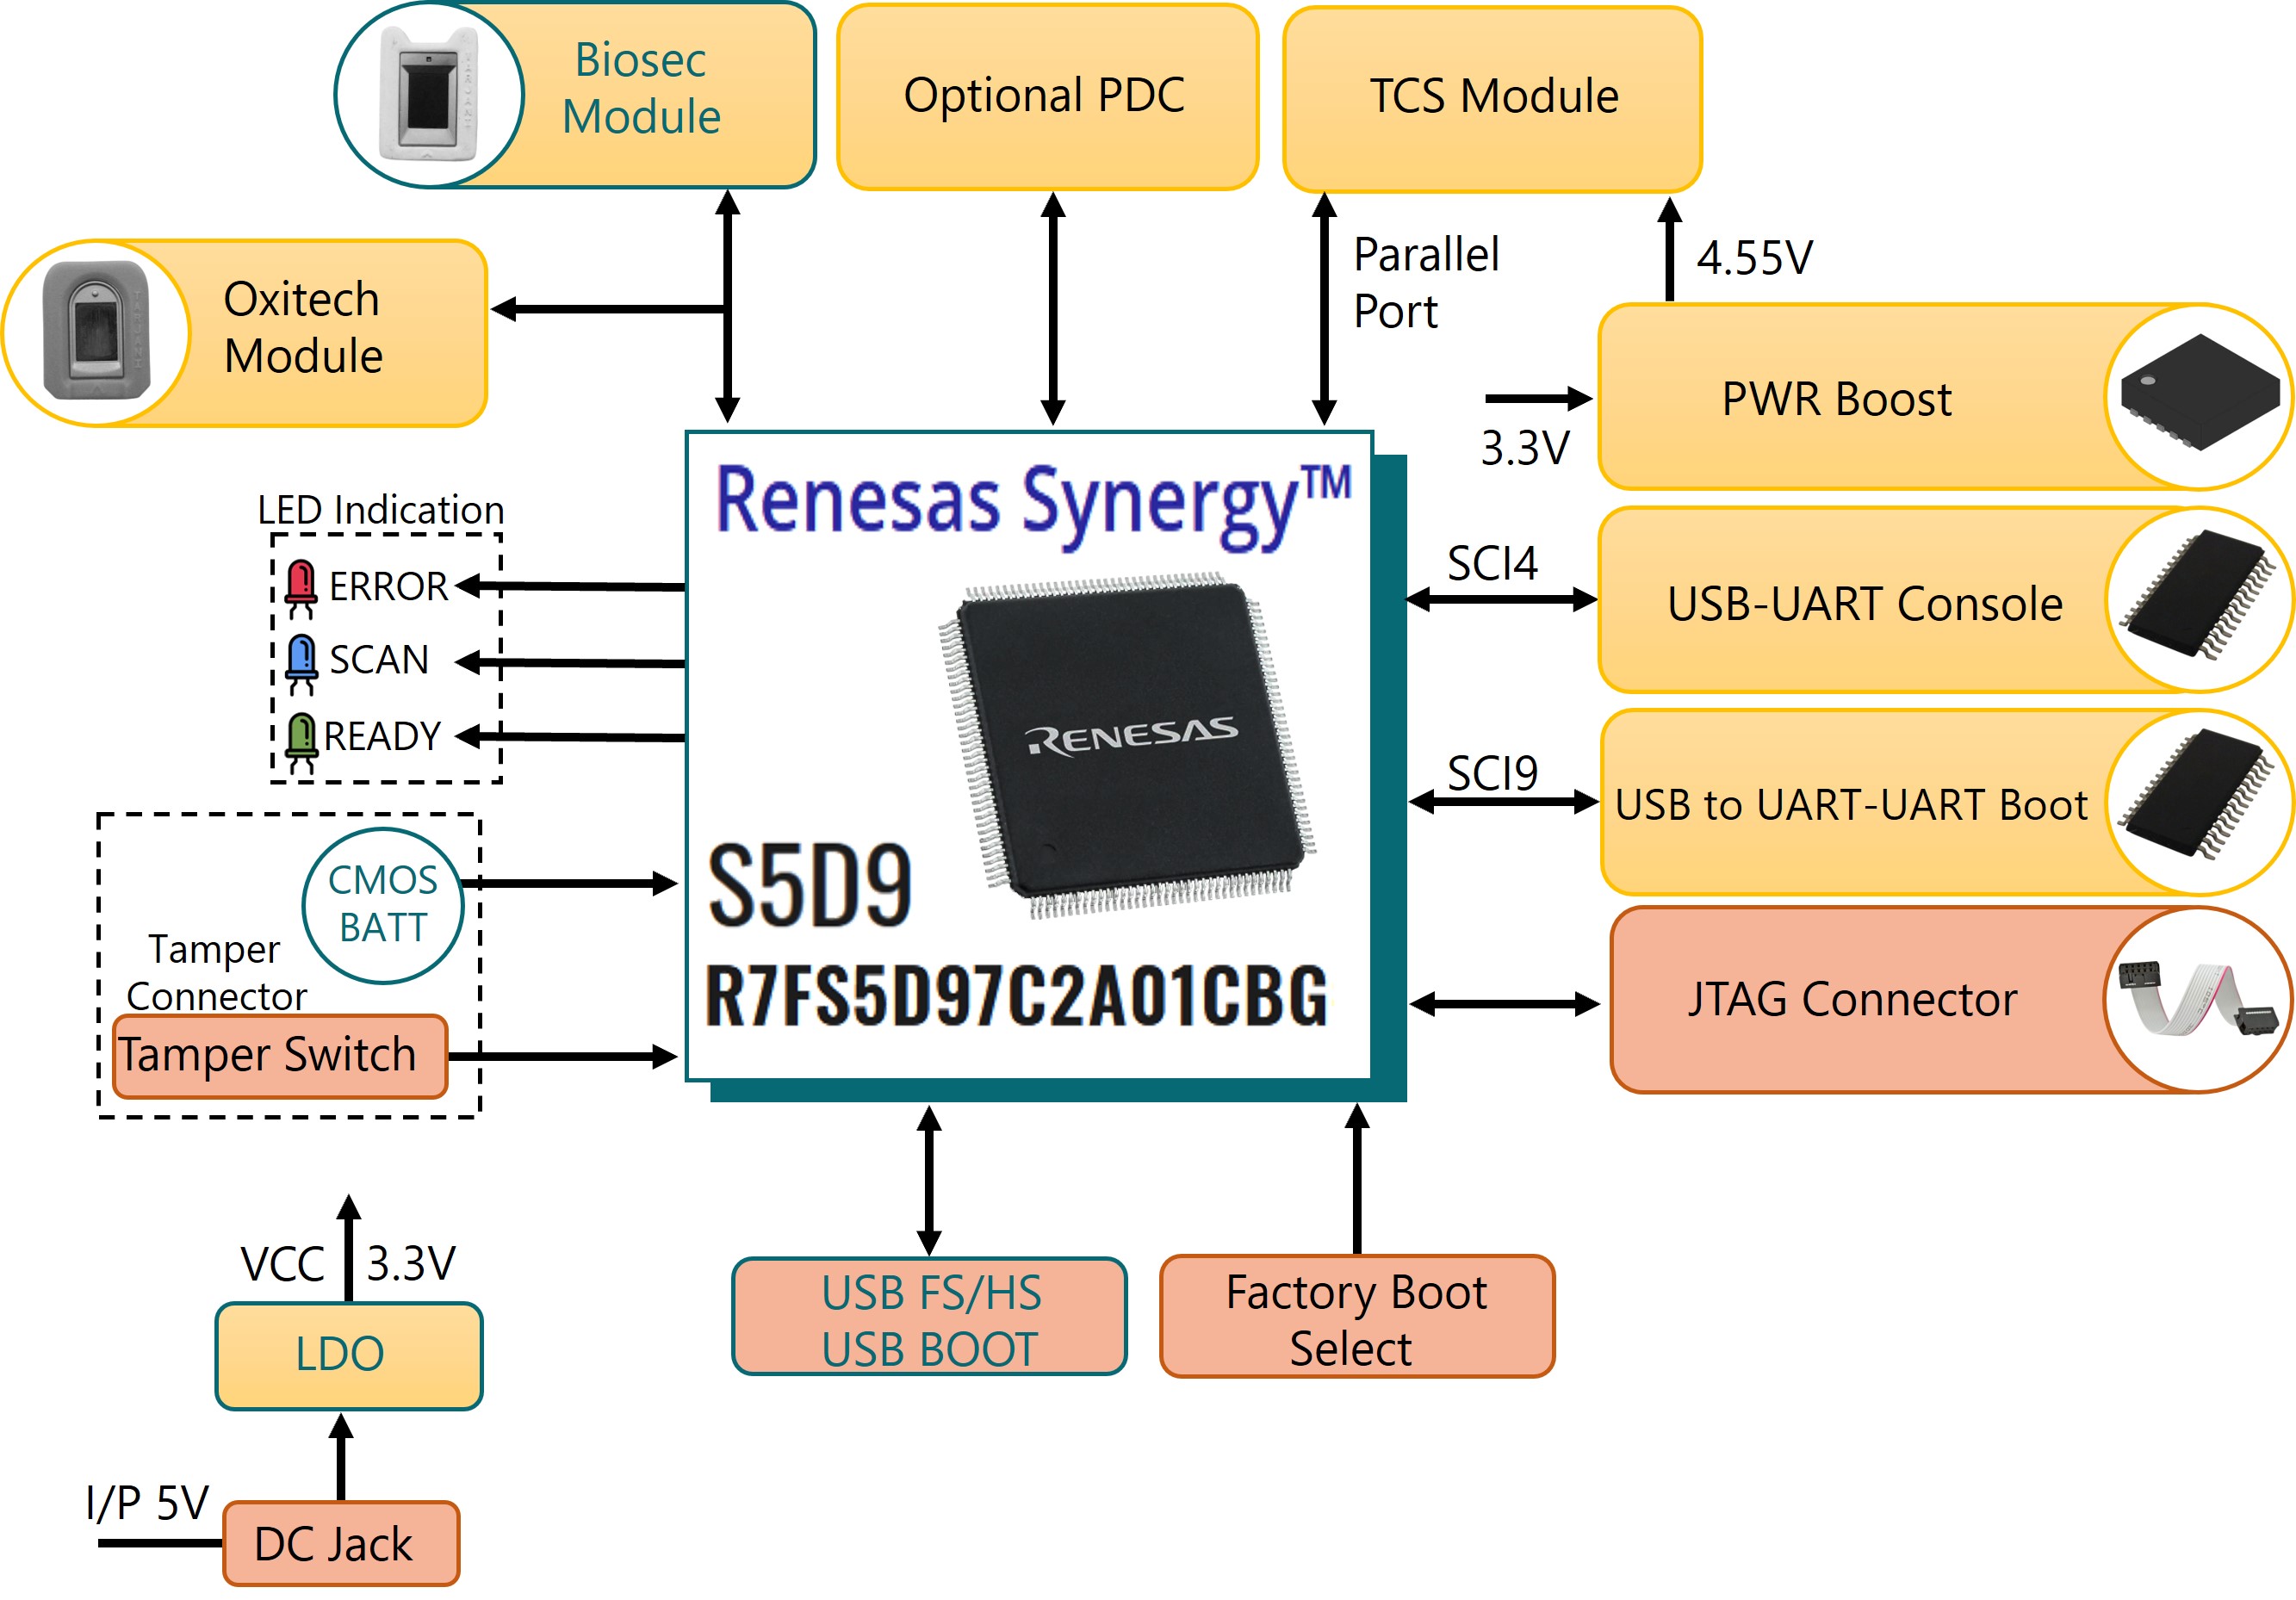Select the Optional PDC block
Viewport: 2296px width, 1600px height.
click(1047, 96)
